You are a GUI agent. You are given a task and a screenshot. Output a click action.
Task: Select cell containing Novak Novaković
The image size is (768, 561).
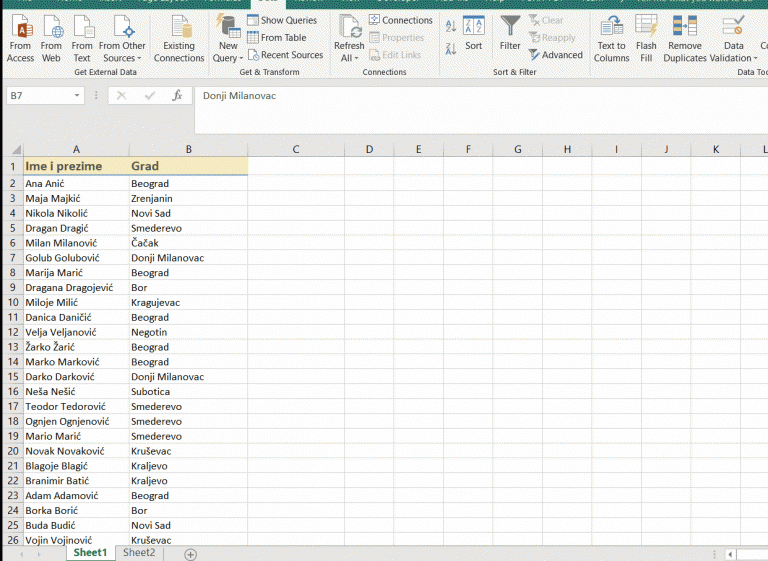tap(76, 451)
